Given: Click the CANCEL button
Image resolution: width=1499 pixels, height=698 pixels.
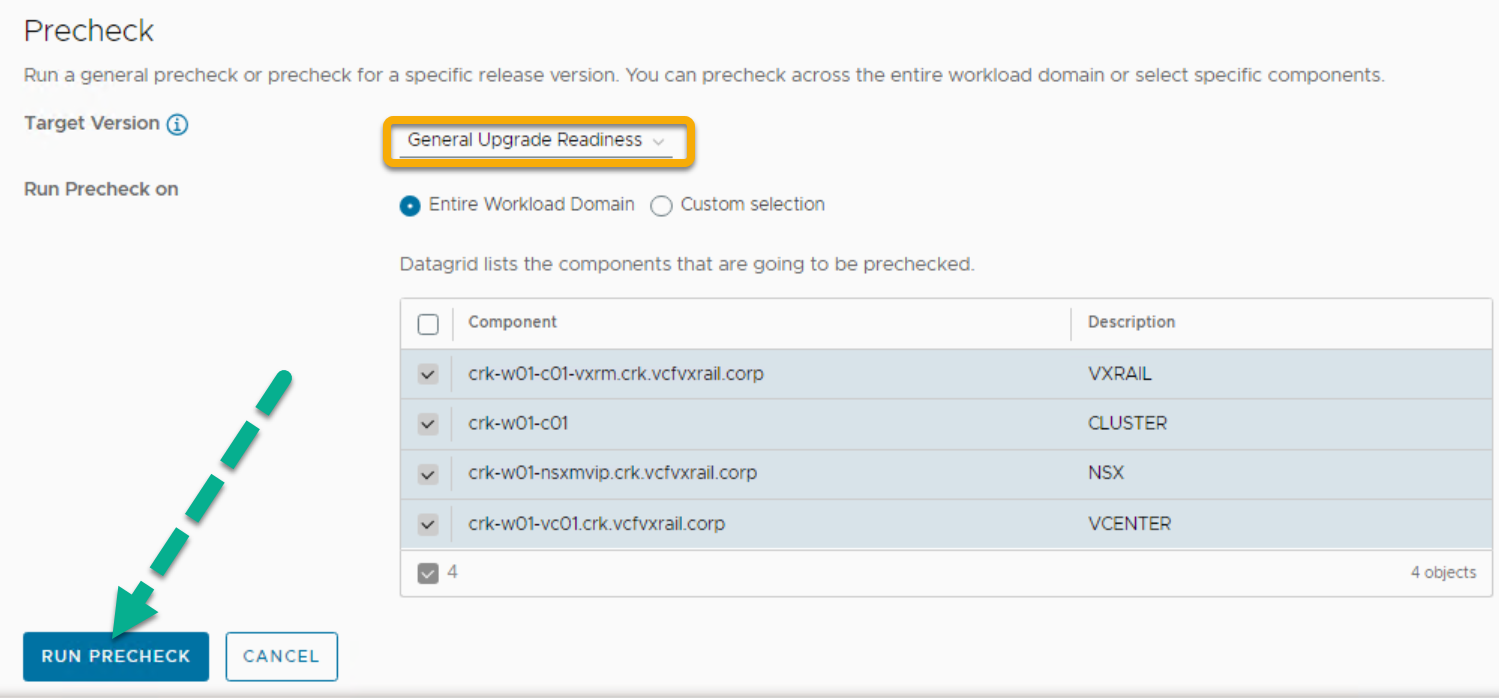Looking at the screenshot, I should pos(281,657).
